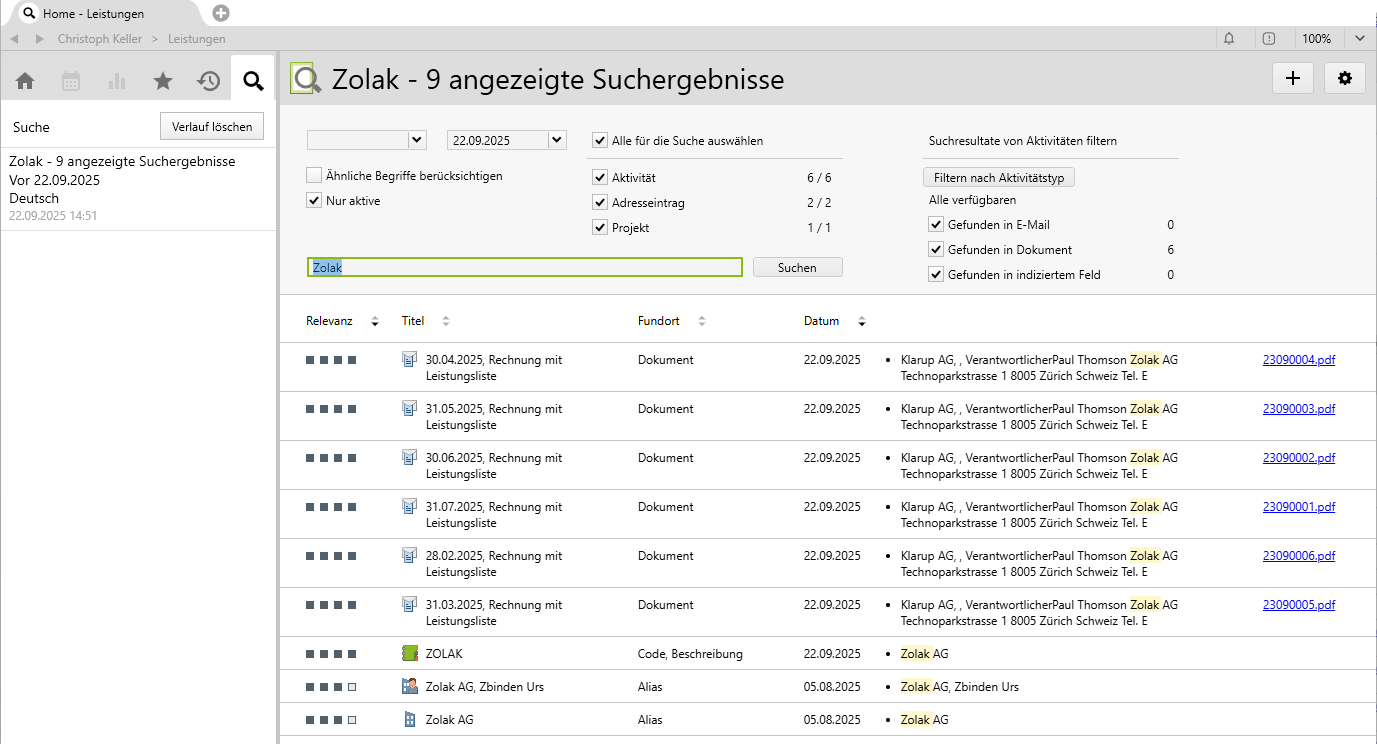Uncheck the 'Nur aktive' checkbox
This screenshot has width=1377, height=744.
[x=314, y=200]
